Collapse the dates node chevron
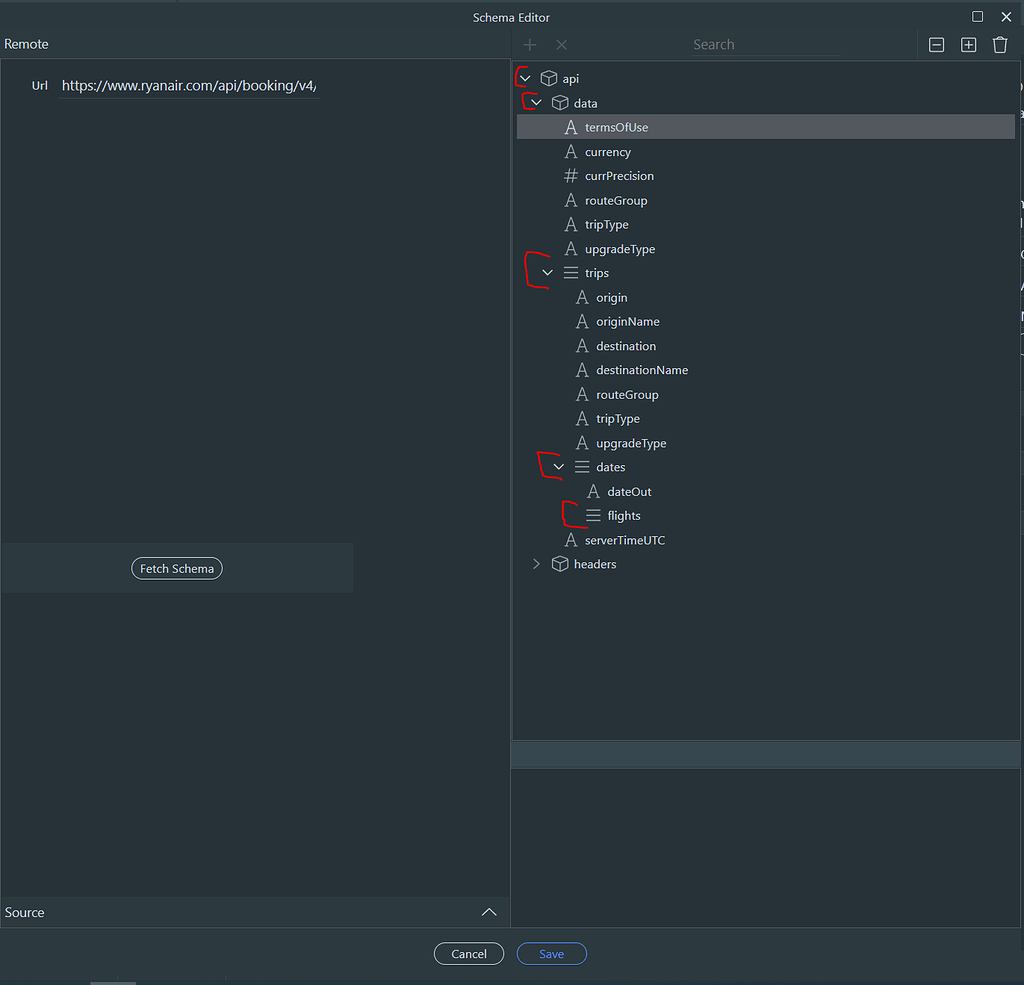The height and width of the screenshot is (985, 1024). click(x=558, y=466)
